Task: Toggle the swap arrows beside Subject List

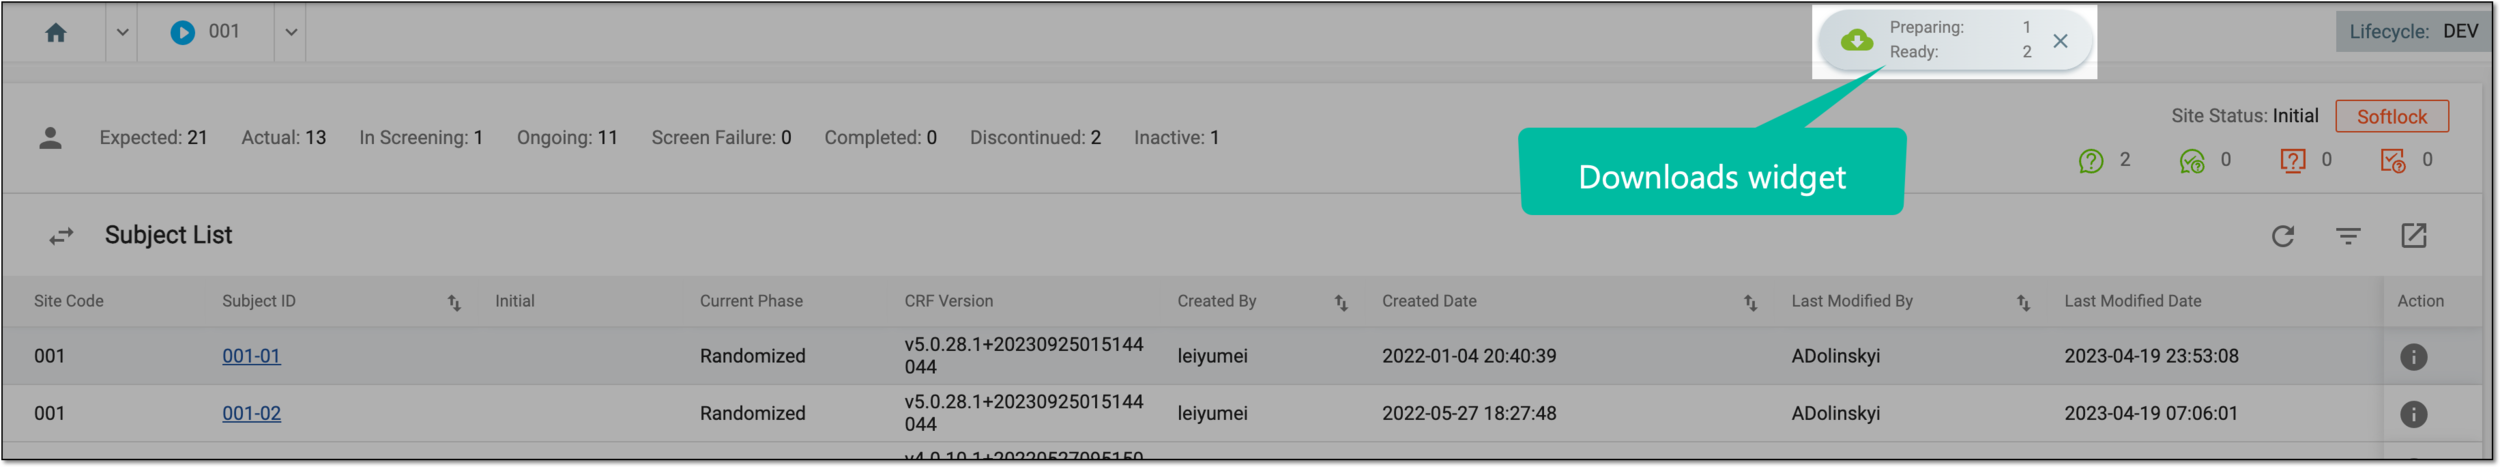Action: (x=62, y=237)
